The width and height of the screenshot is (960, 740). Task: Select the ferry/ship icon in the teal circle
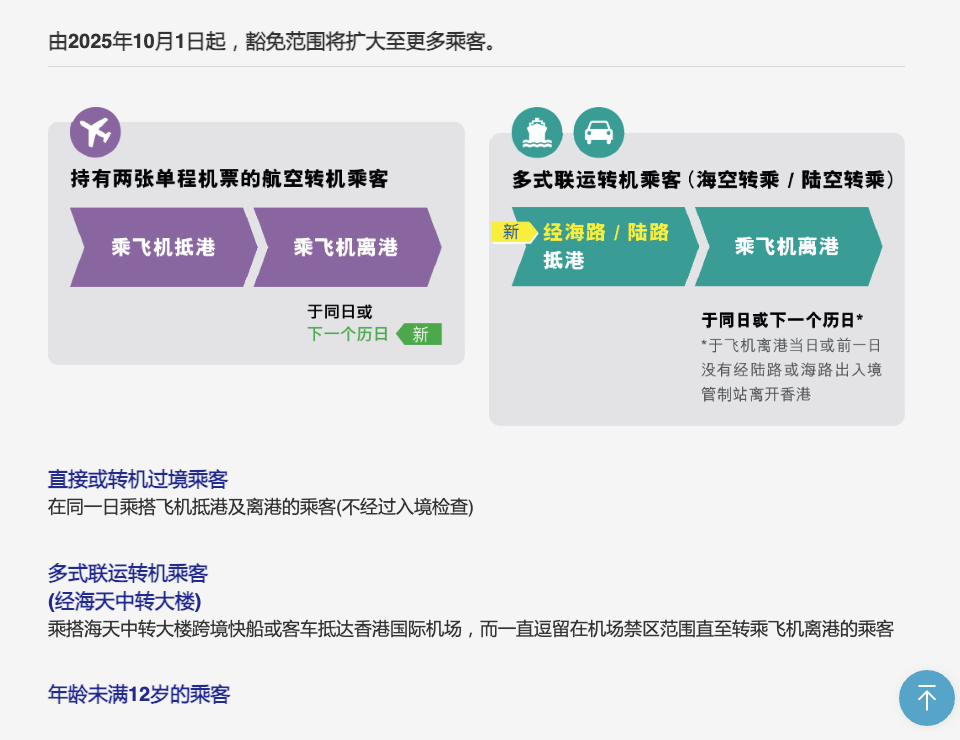click(537, 131)
